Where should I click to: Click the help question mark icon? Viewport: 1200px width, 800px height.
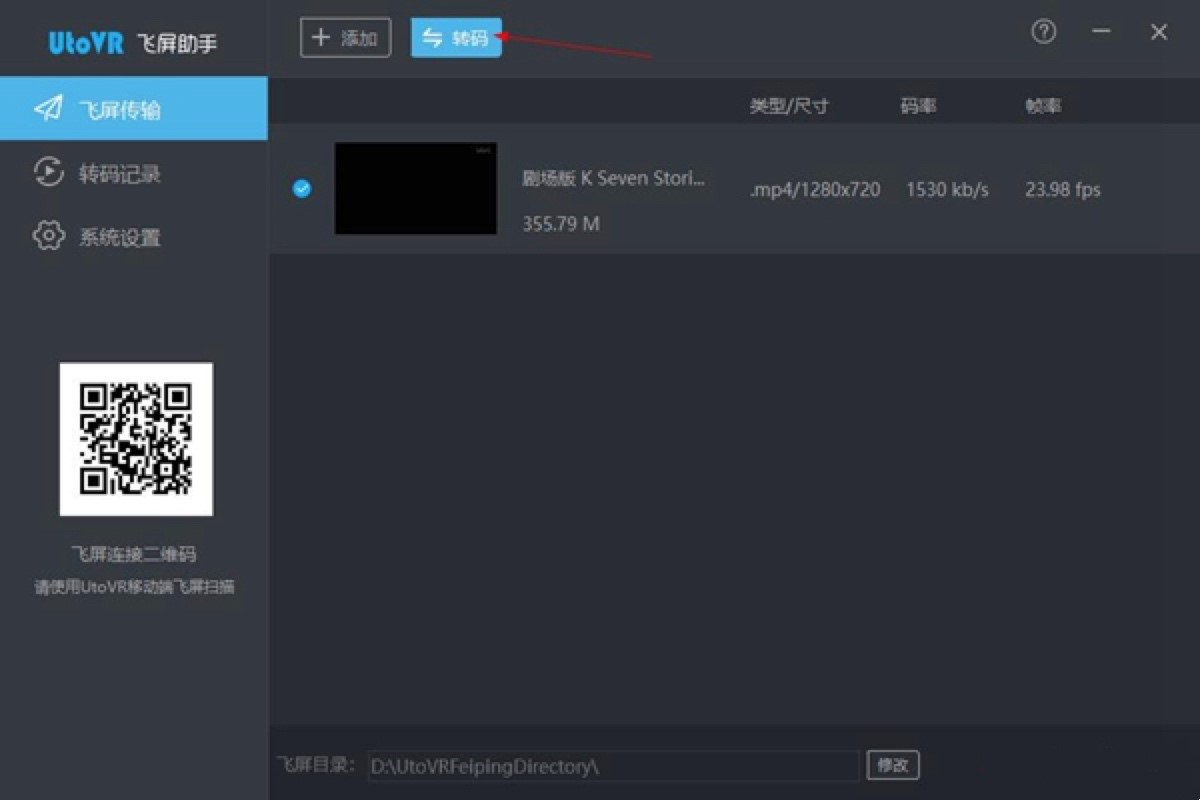tap(1043, 32)
